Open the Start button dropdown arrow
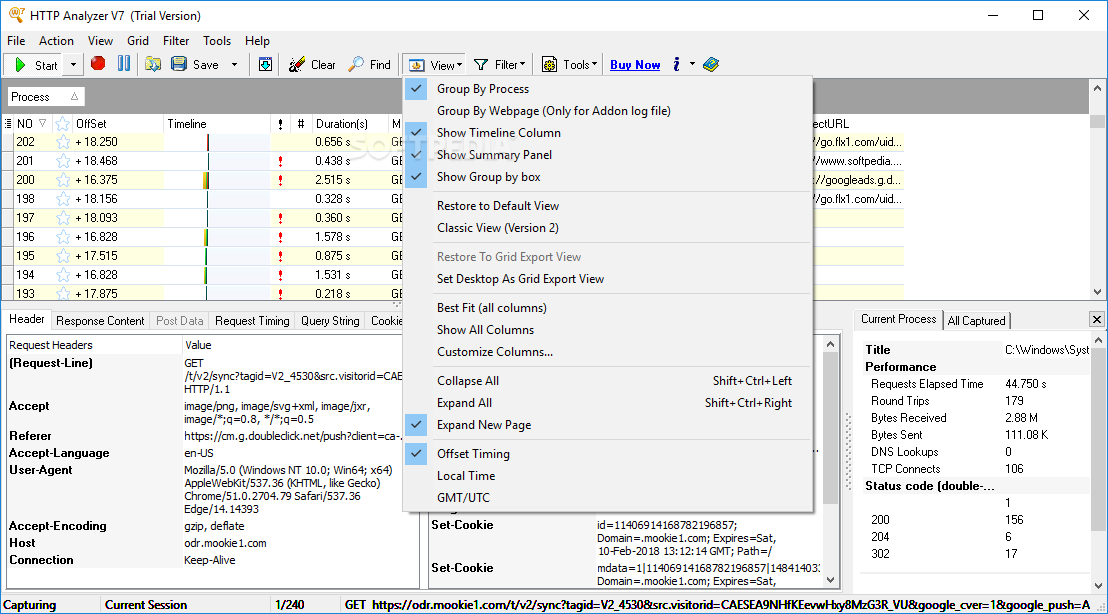This screenshot has height=614, width=1108. [73, 65]
